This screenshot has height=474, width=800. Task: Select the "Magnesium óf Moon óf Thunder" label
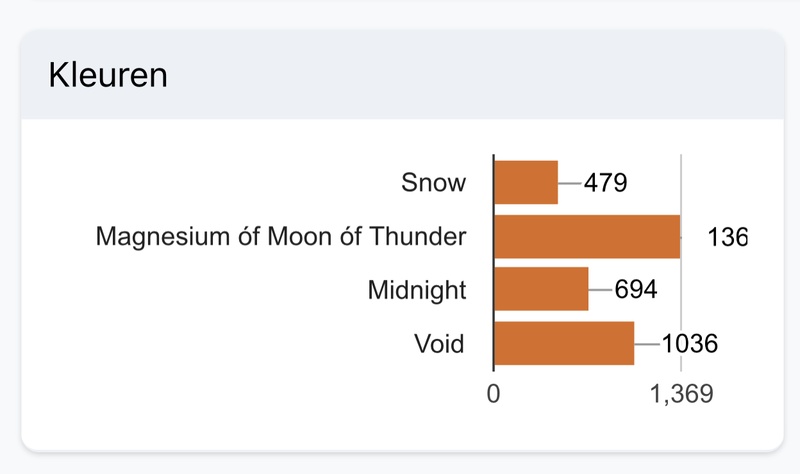coord(281,237)
